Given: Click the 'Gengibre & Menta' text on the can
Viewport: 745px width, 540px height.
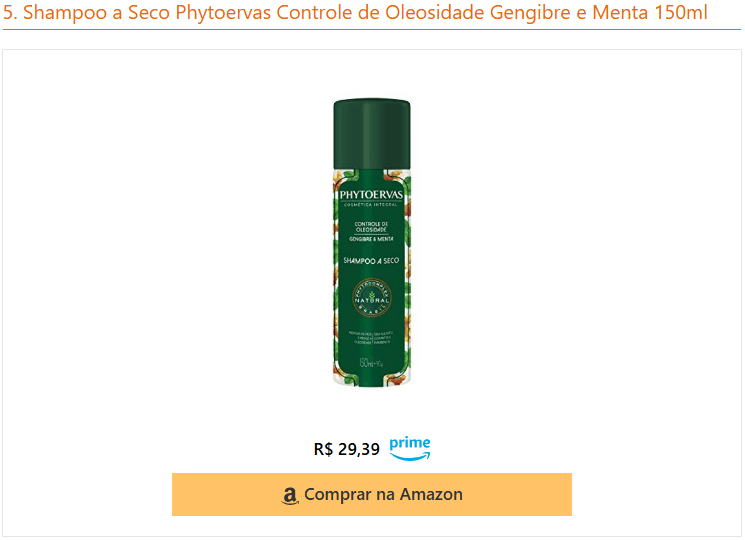Looking at the screenshot, I should [371, 239].
